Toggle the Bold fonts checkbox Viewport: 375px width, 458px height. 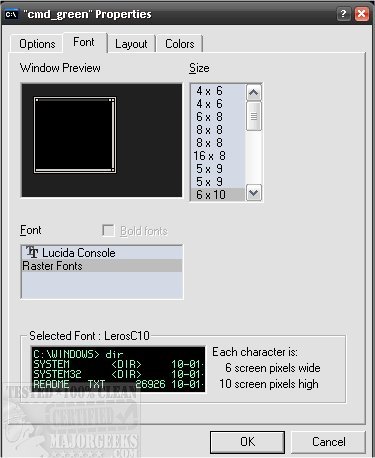coord(108,230)
